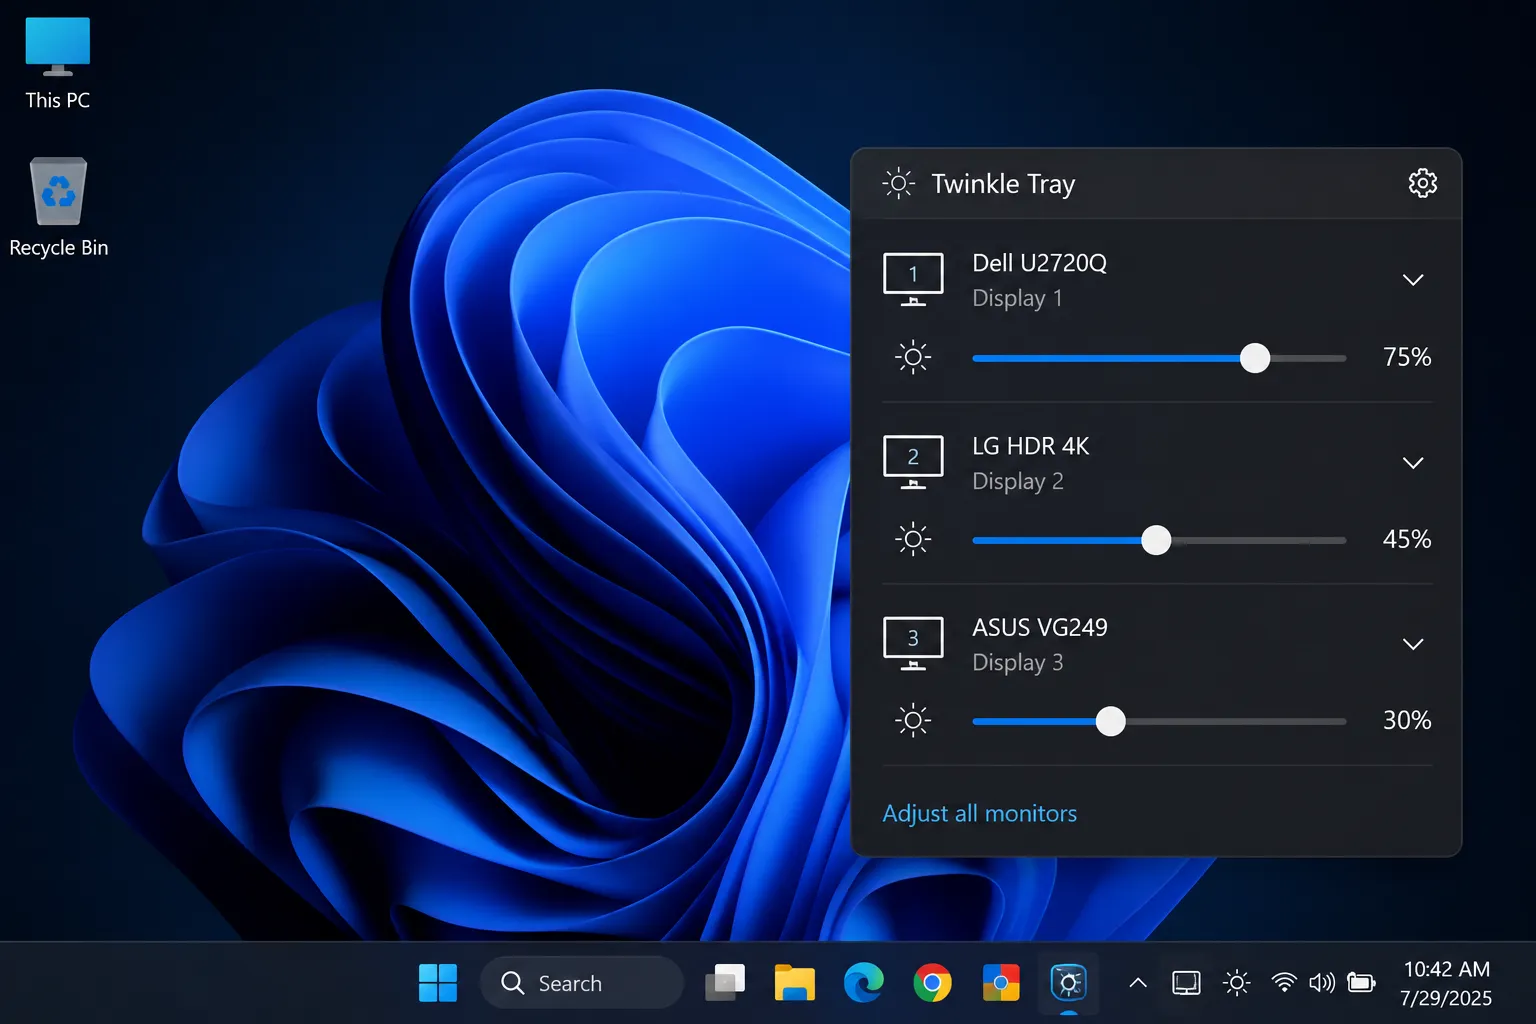
Task: Click Twinkle Tray icon in taskbar
Action: (1068, 983)
